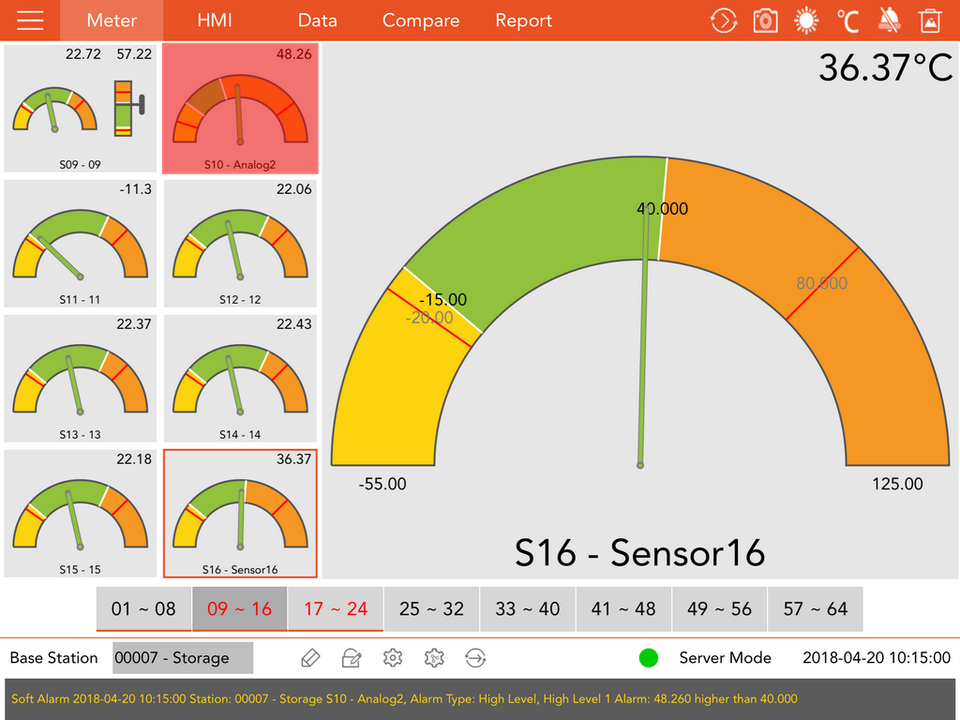Select the S14 - 14 meter tile
Viewport: 960px width, 720px height.
[240, 378]
